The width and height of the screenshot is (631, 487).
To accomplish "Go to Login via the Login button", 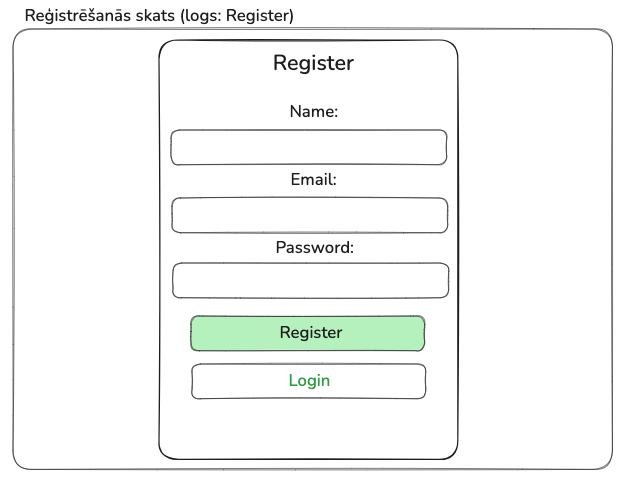I will click(308, 381).
